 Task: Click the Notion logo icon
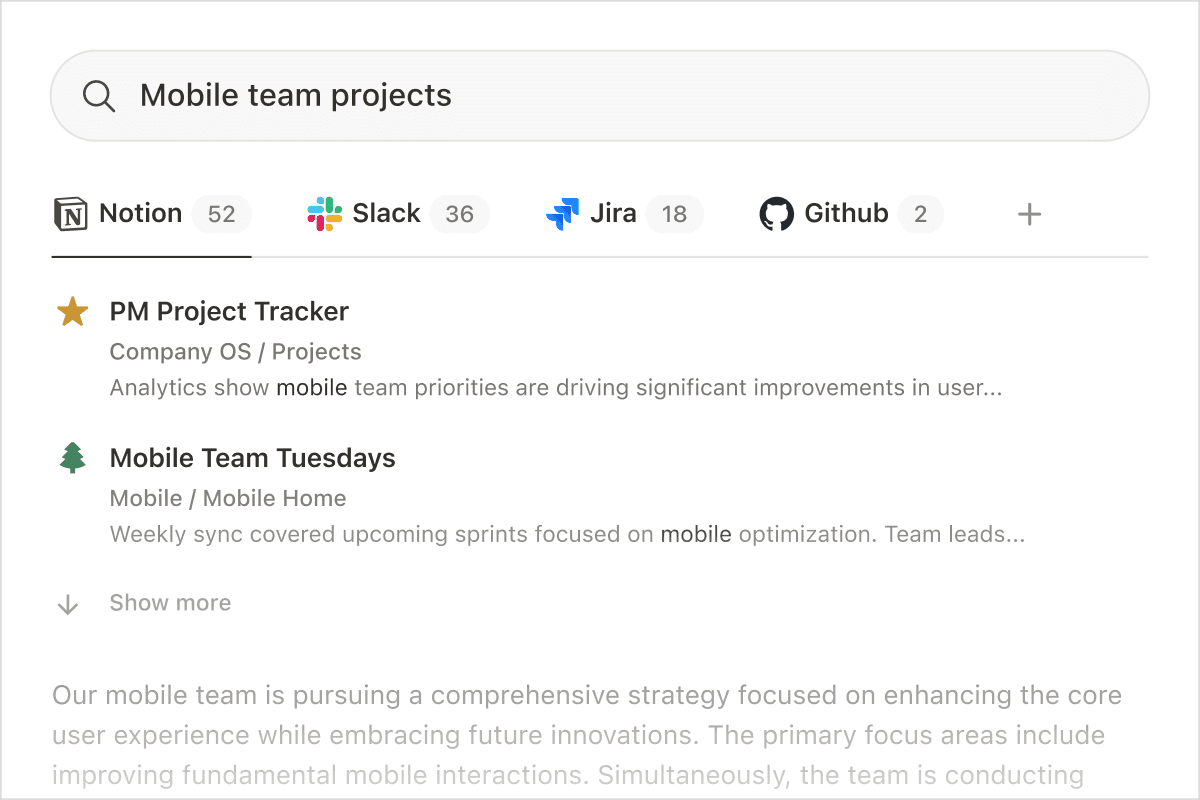point(70,214)
